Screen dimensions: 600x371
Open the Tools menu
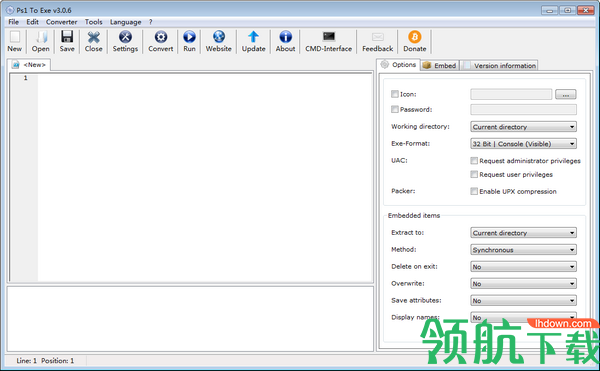pyautogui.click(x=93, y=22)
